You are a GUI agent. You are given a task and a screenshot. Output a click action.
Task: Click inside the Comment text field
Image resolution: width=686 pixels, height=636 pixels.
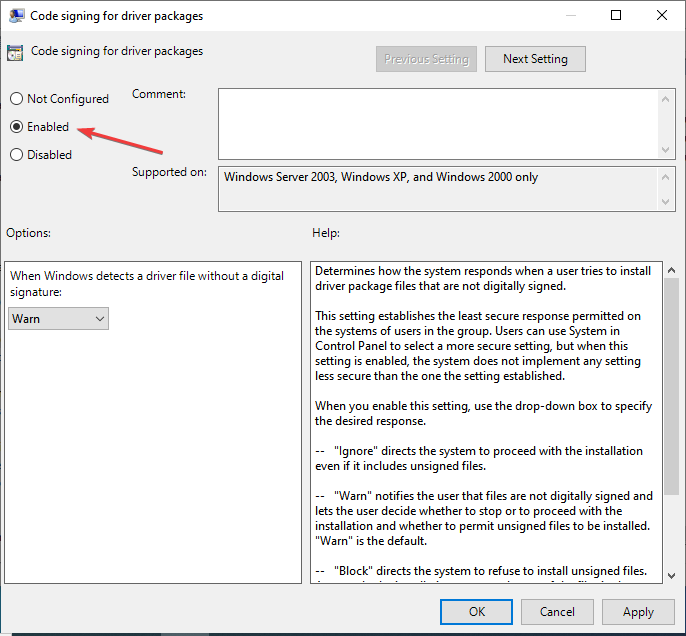[438, 123]
